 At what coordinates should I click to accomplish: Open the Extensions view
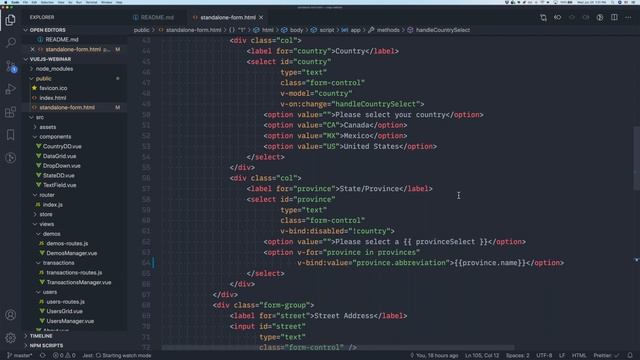11,112
